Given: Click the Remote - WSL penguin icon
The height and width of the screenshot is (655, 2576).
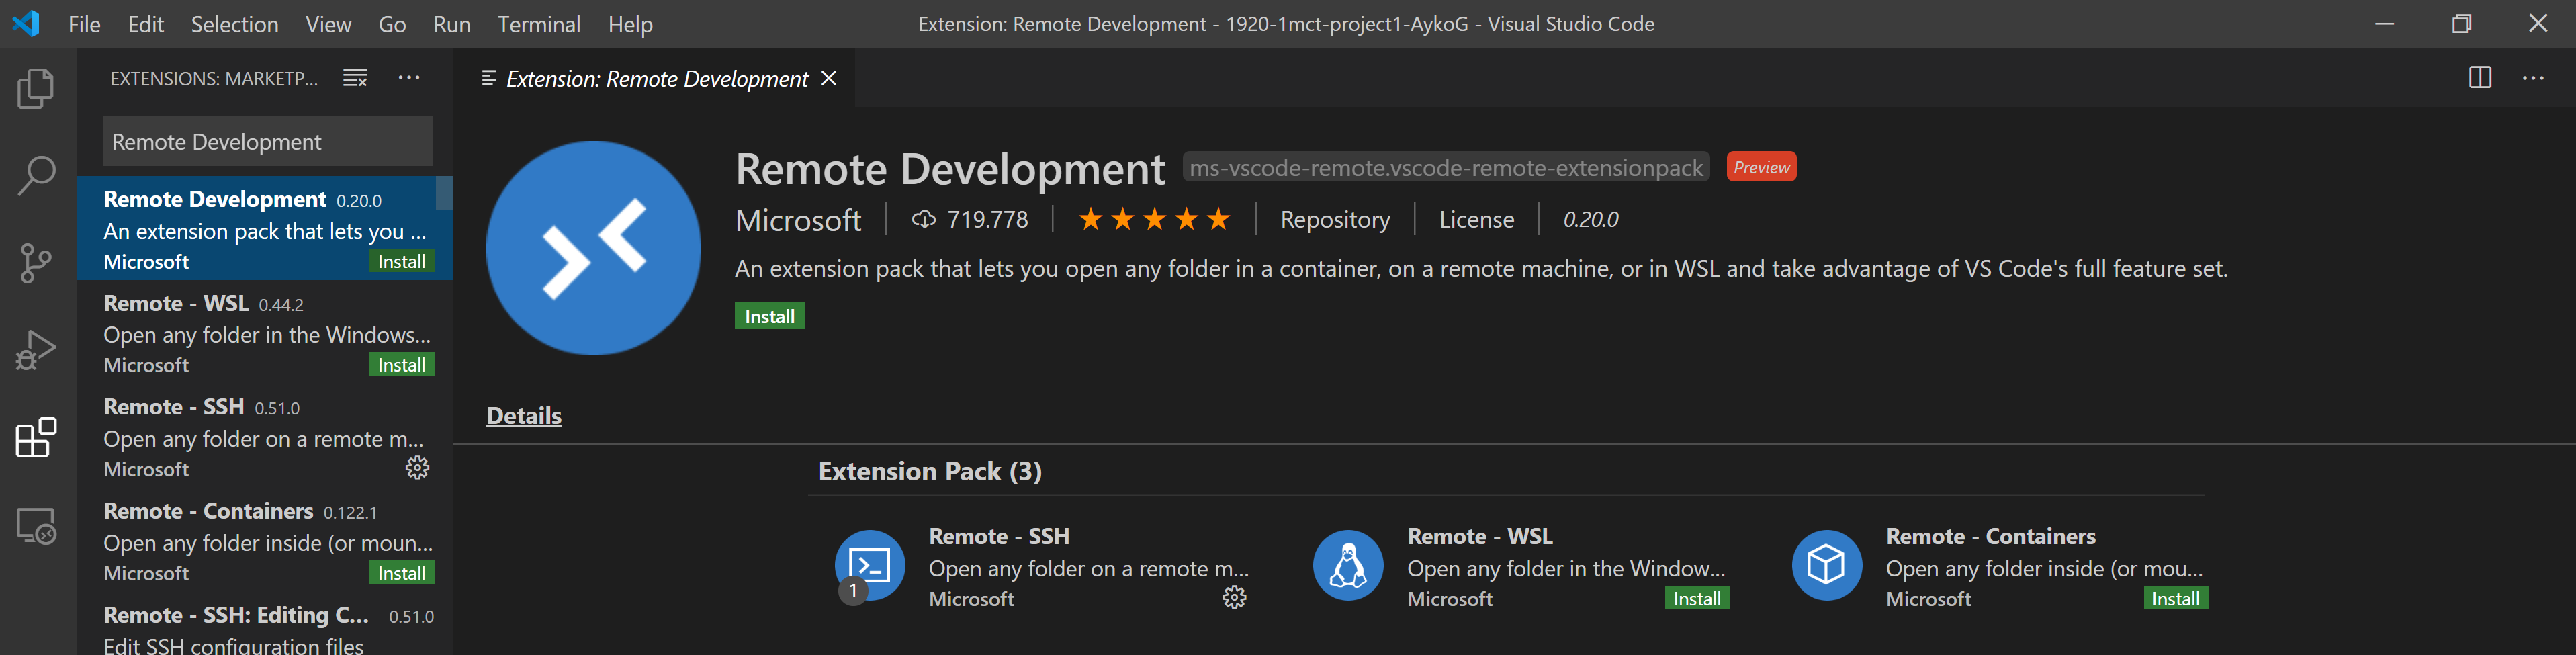Looking at the screenshot, I should (1348, 565).
